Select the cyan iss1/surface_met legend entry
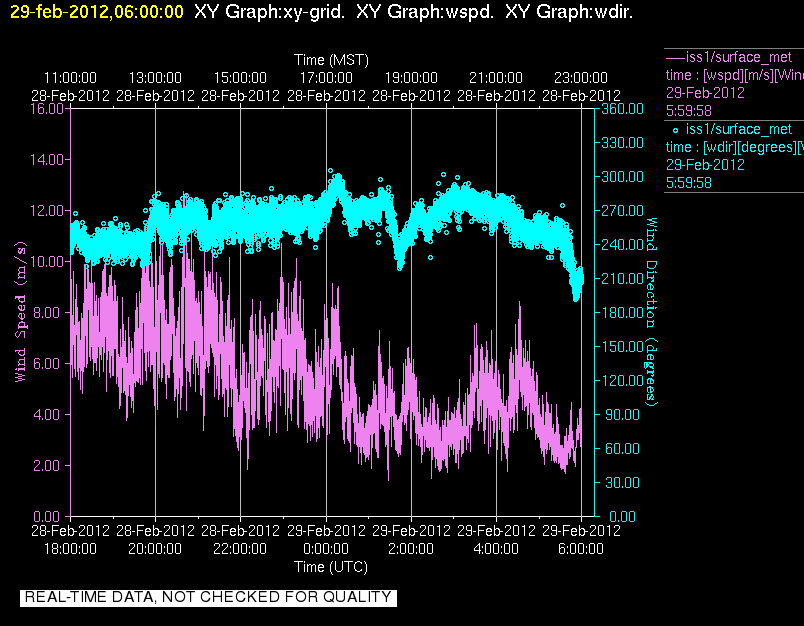This screenshot has width=804, height=626. [739, 129]
